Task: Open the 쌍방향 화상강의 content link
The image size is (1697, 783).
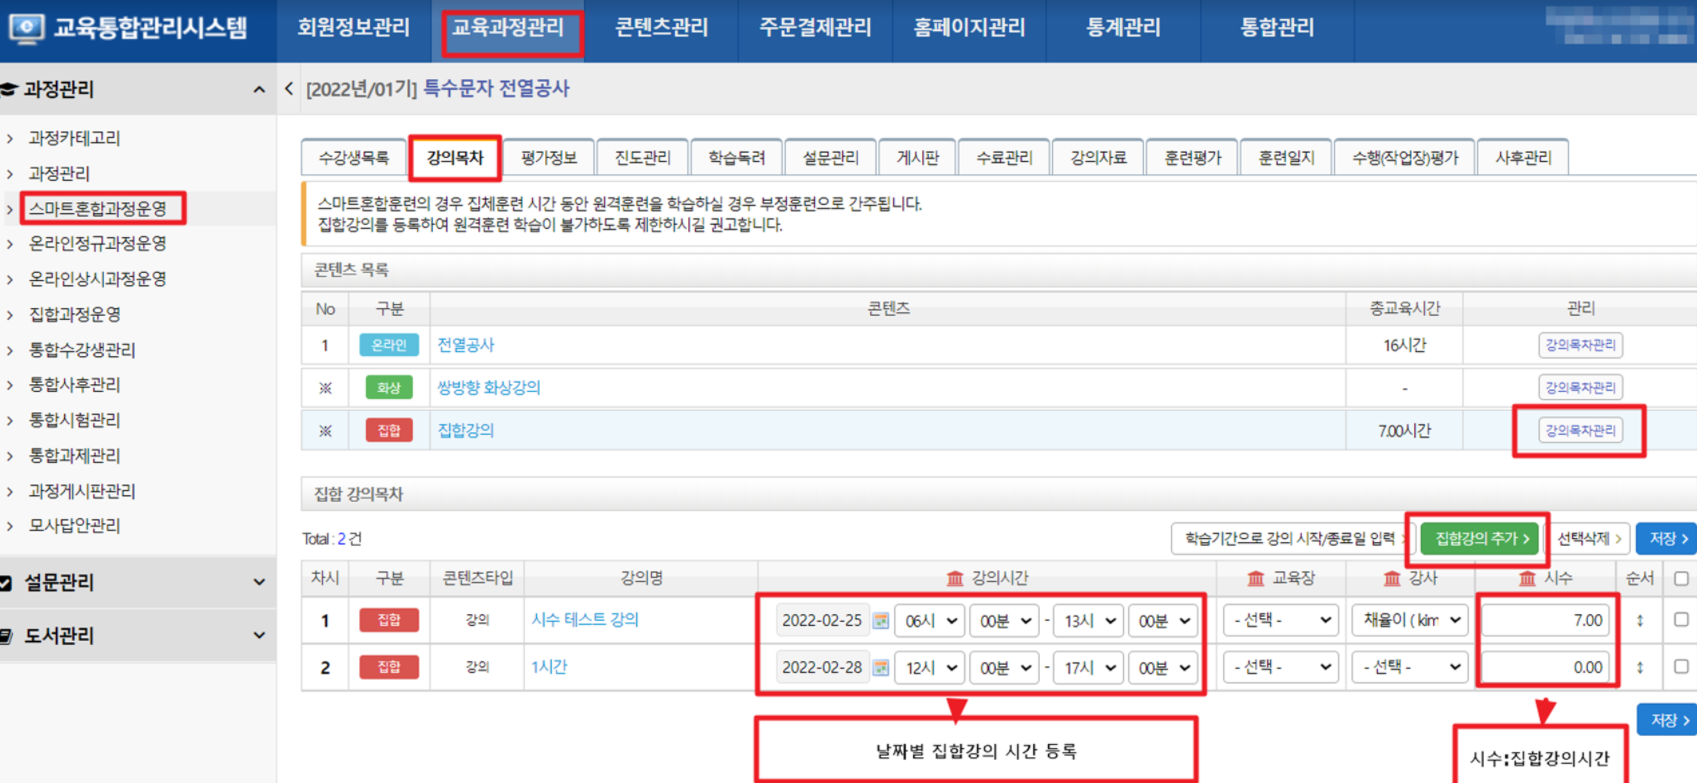Action: [x=488, y=387]
